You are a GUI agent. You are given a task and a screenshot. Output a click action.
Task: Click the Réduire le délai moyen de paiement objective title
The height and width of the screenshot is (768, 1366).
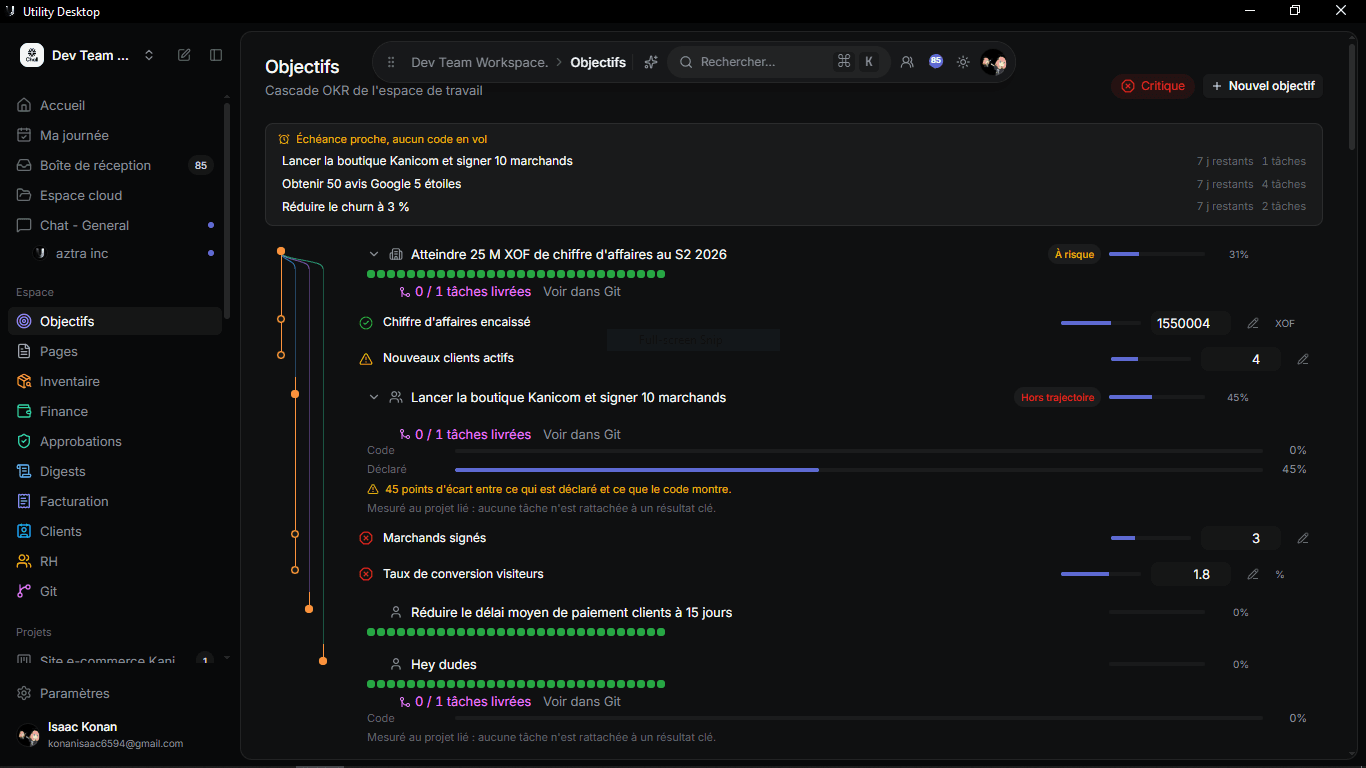click(x=571, y=612)
